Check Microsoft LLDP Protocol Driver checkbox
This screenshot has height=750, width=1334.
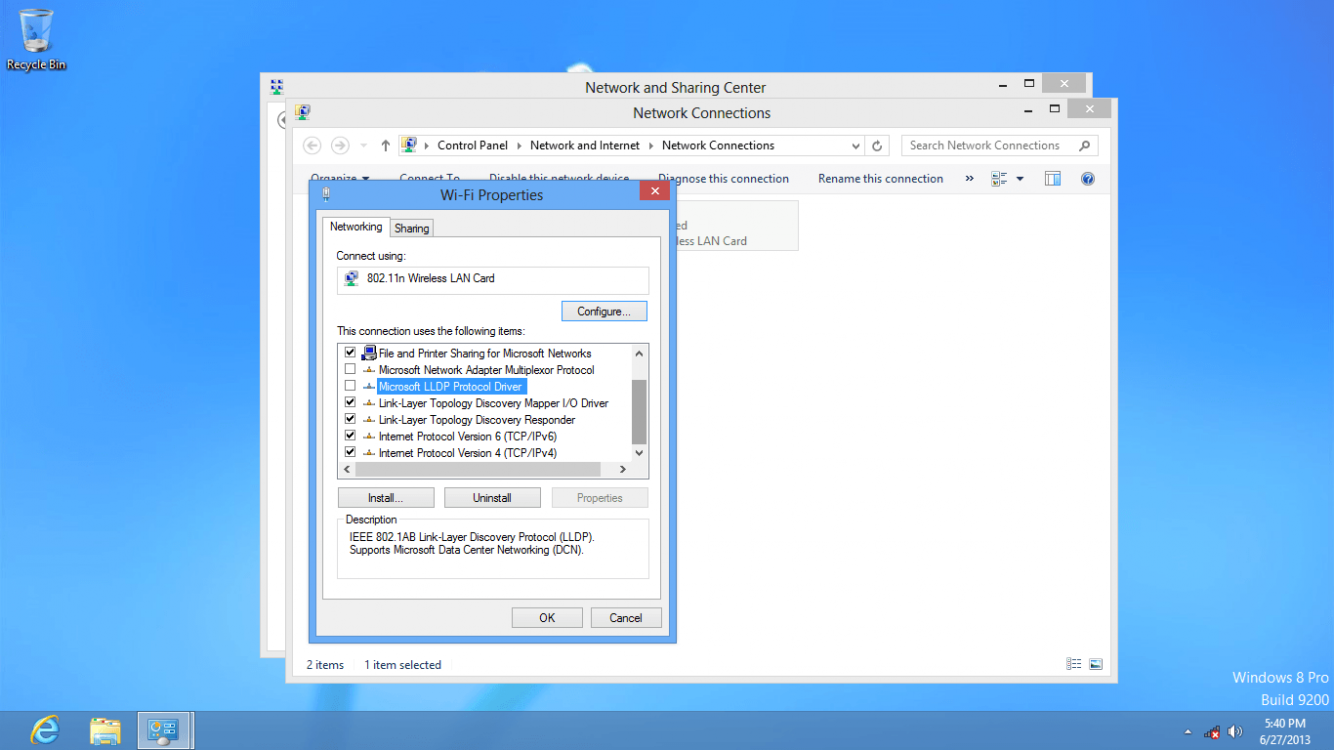[x=350, y=387]
